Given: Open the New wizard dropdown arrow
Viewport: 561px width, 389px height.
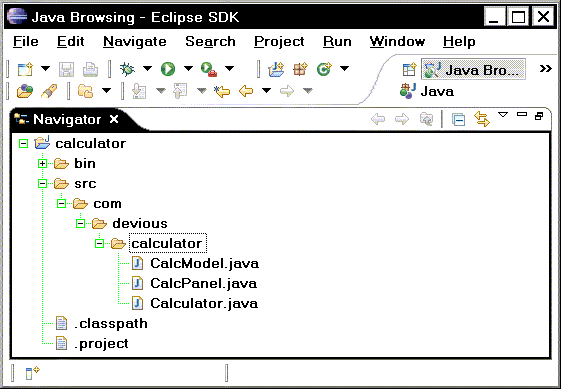Looking at the screenshot, I should pyautogui.click(x=45, y=68).
